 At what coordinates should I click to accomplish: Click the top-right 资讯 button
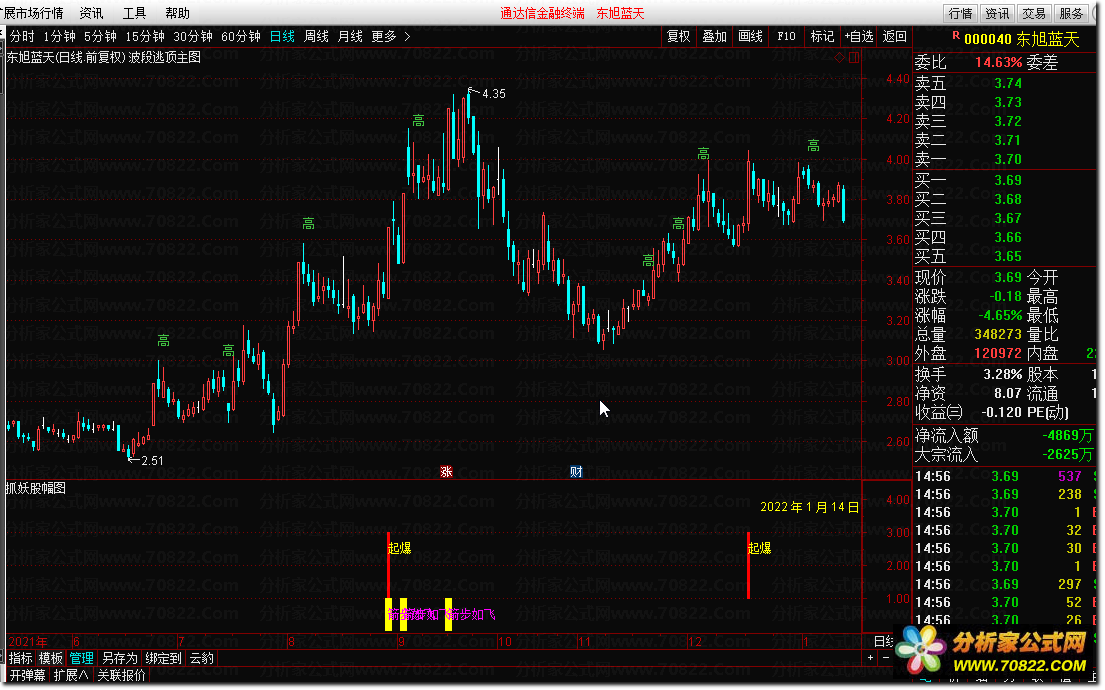[996, 13]
